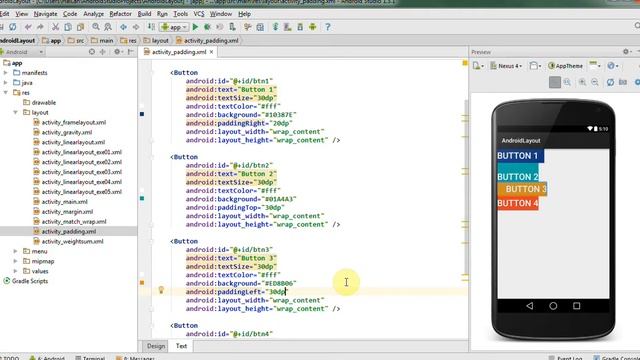Click the preview refresh icon
640x360 pixels.
click(x=610, y=82)
